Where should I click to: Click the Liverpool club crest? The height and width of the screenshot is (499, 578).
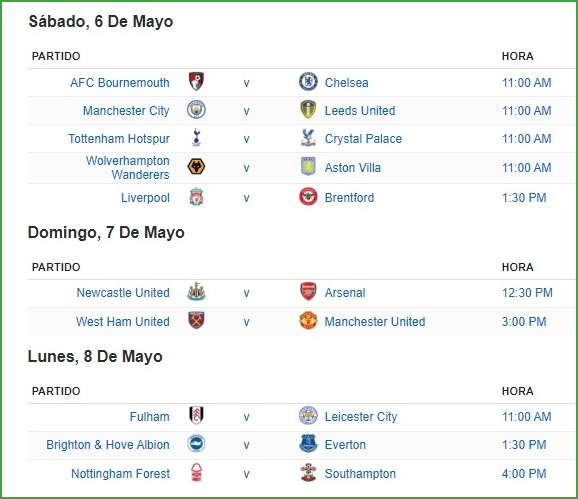click(196, 196)
